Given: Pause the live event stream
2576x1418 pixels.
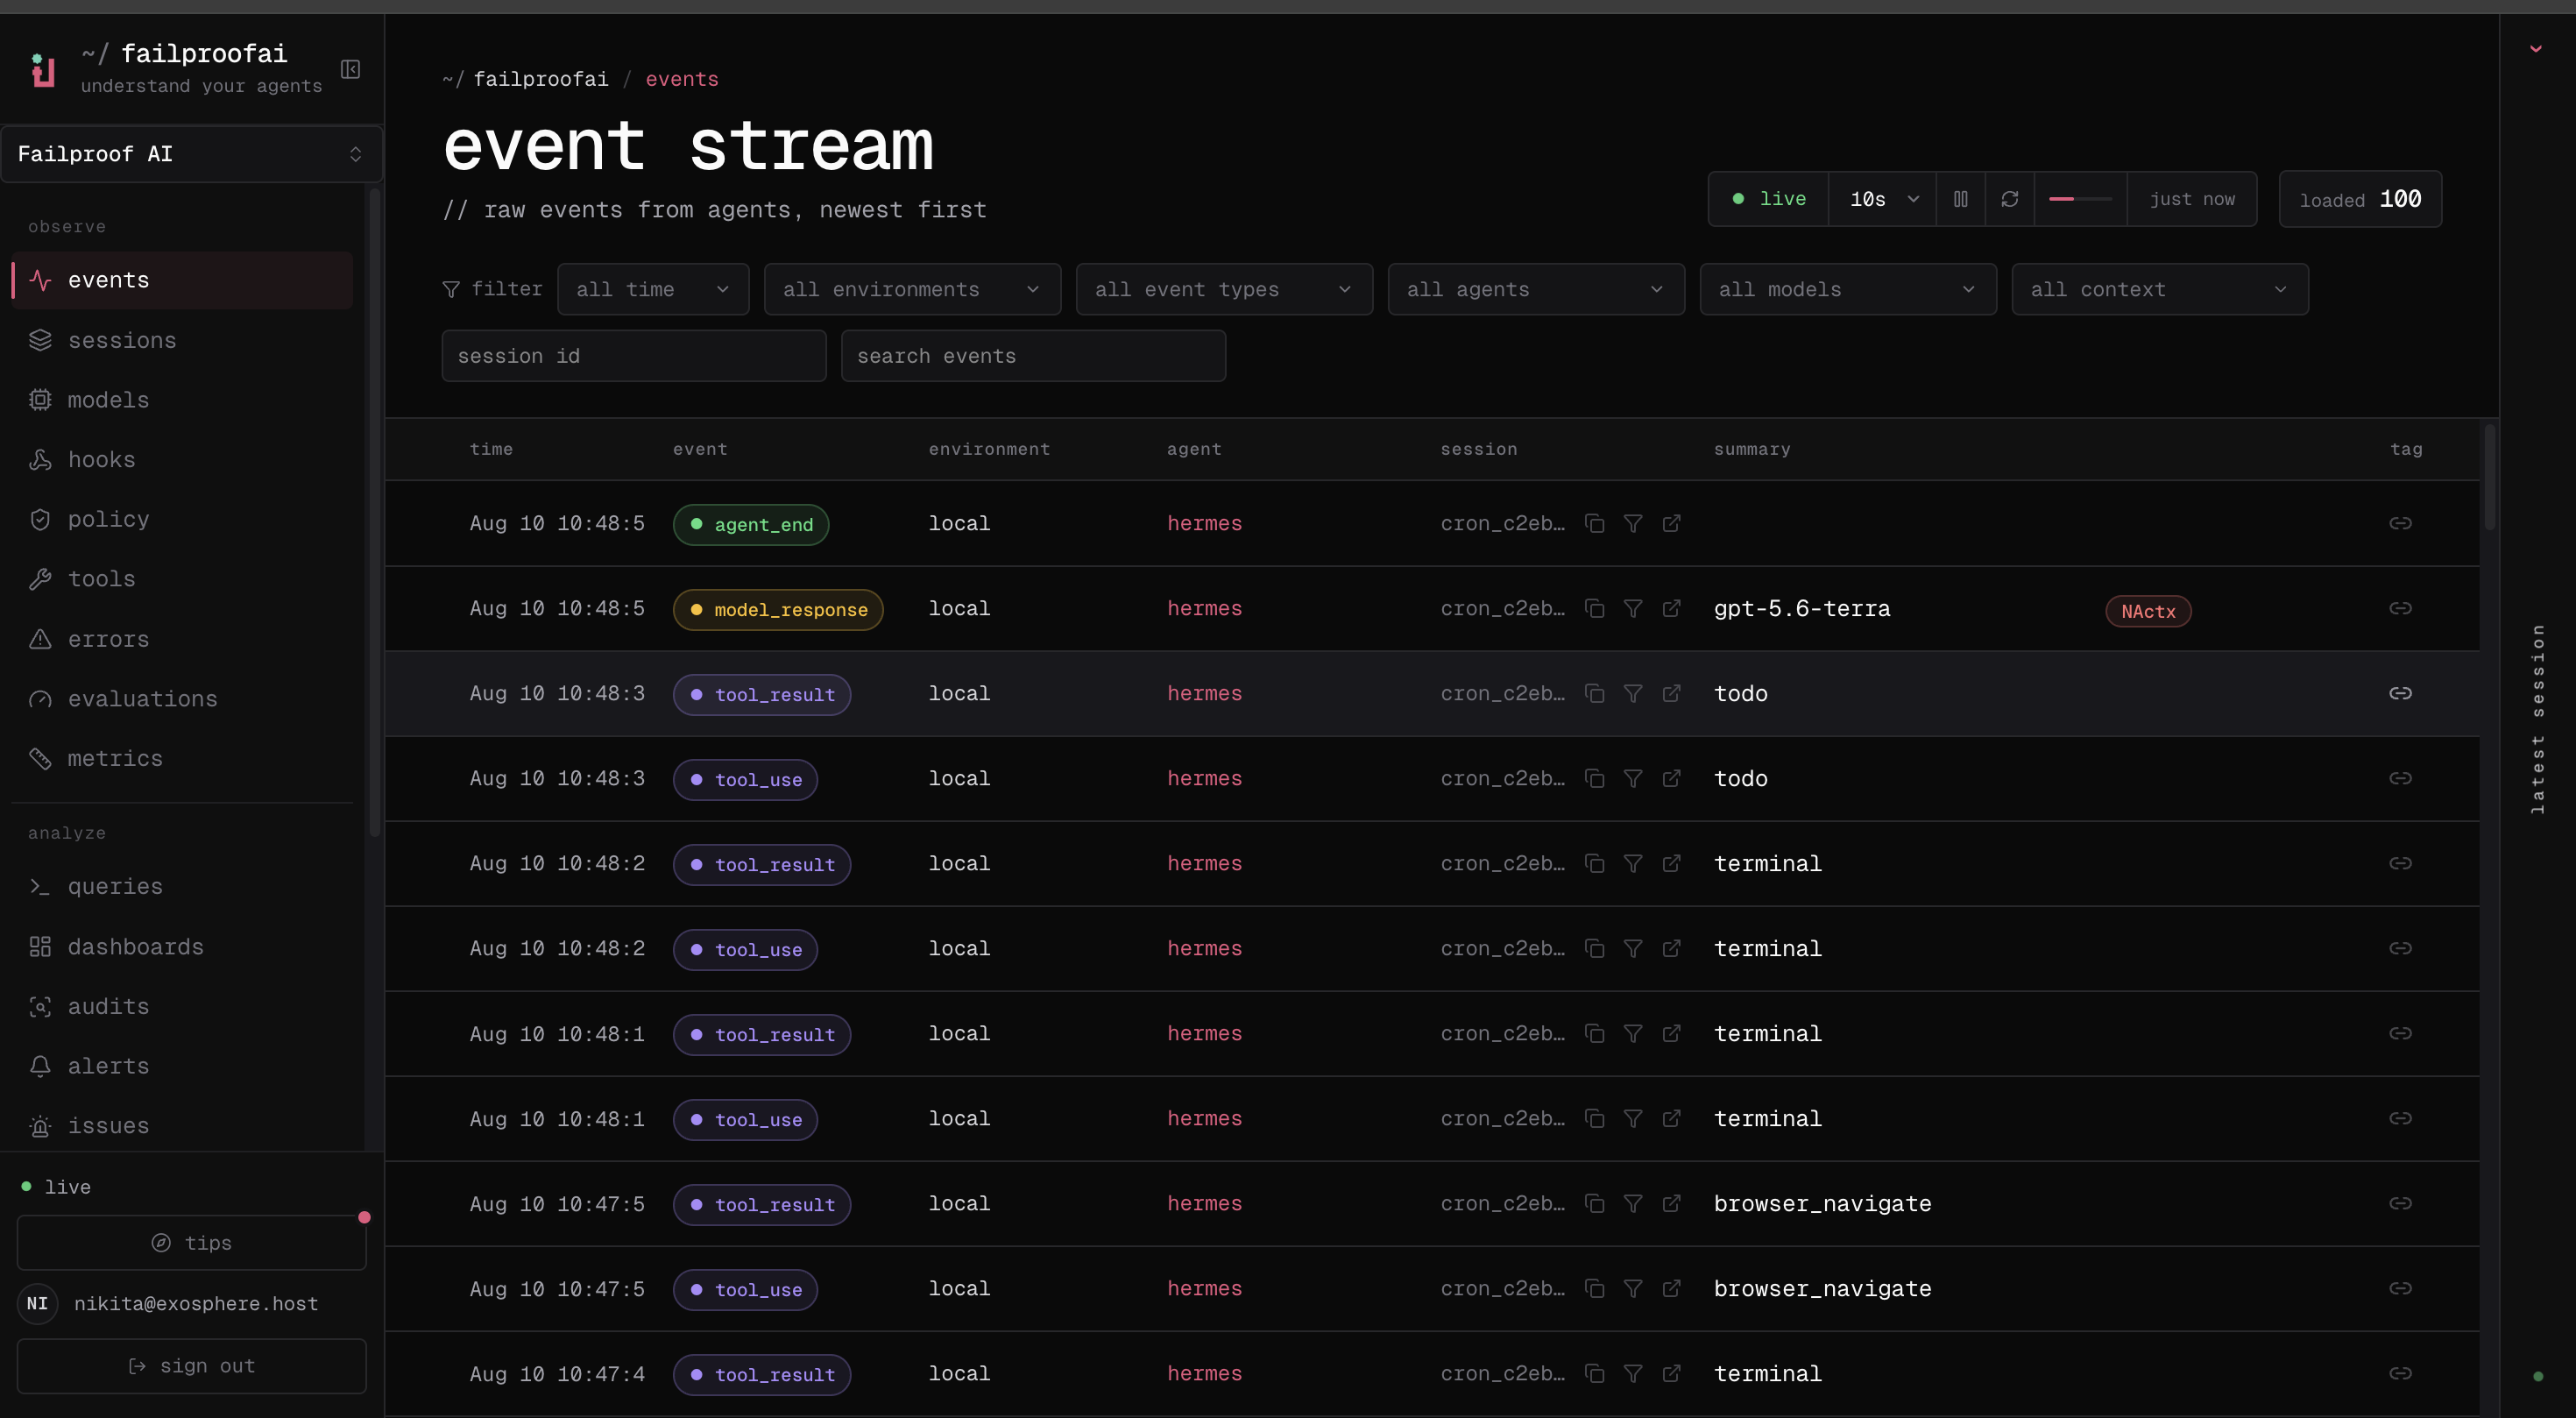Looking at the screenshot, I should [x=1960, y=199].
